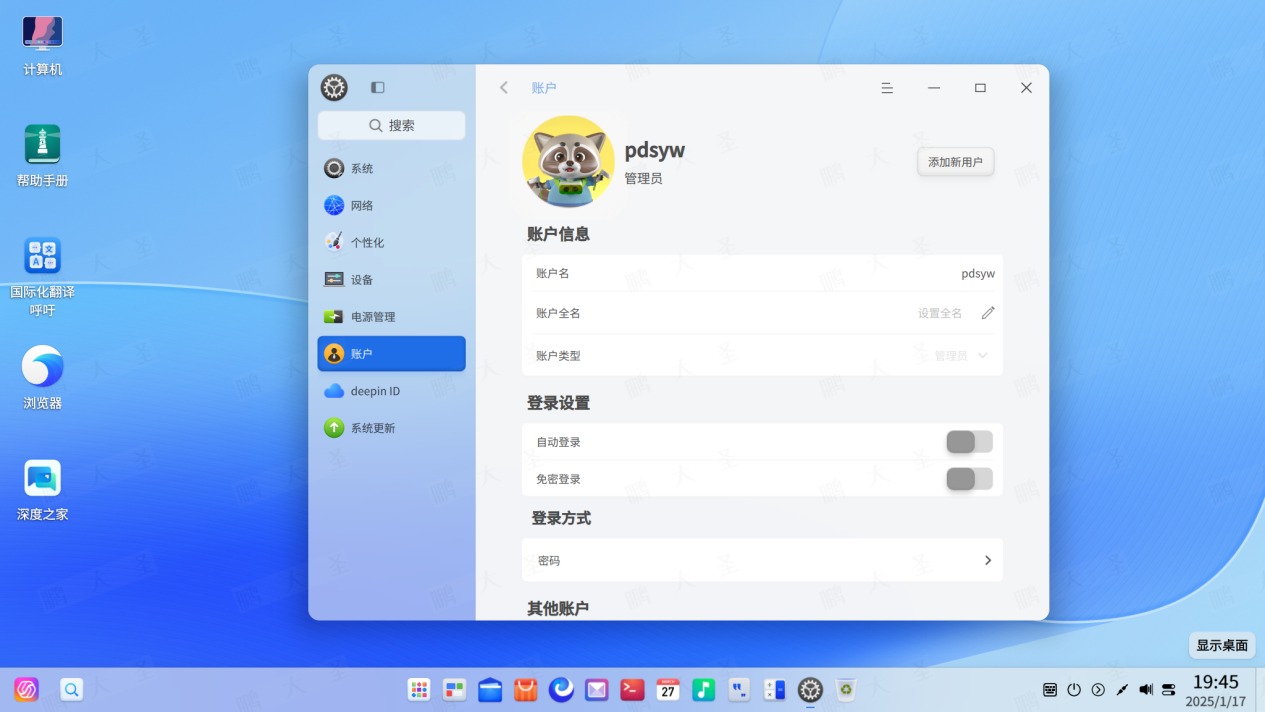
Task: Open the app store in dock
Action: (x=526, y=689)
